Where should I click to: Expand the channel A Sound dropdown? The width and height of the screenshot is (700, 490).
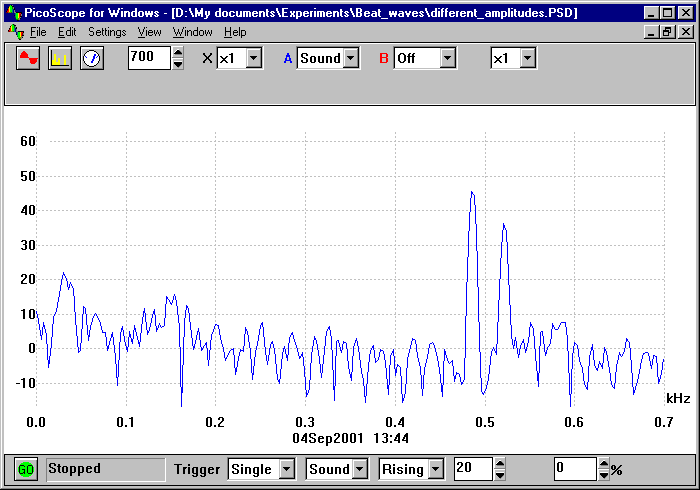point(350,58)
